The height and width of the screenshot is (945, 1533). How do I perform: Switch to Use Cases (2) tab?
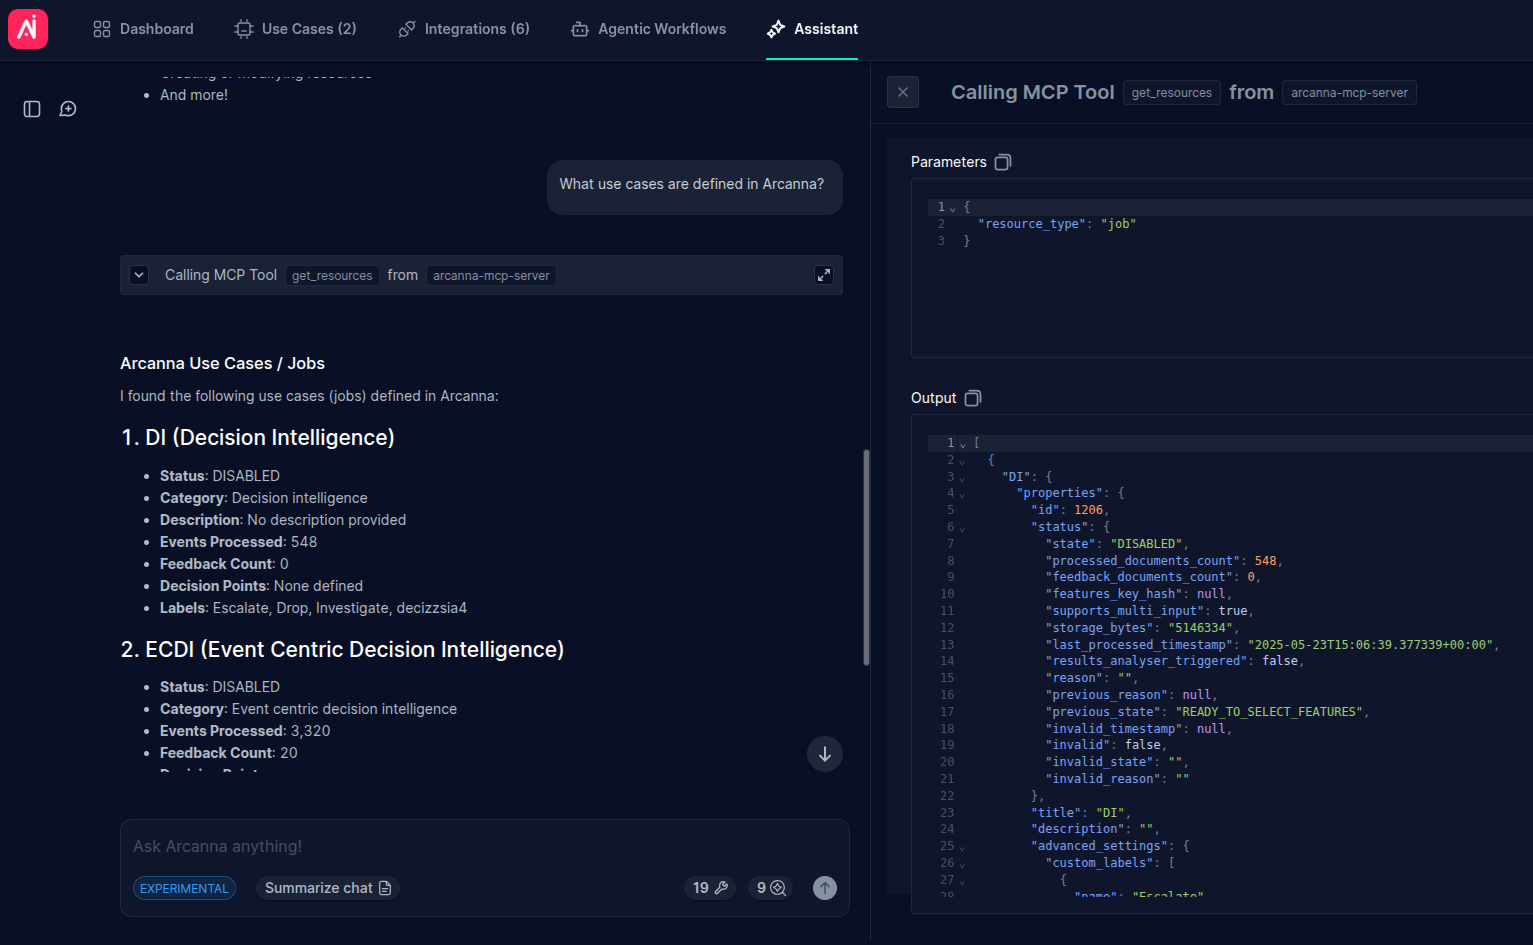tap(295, 29)
